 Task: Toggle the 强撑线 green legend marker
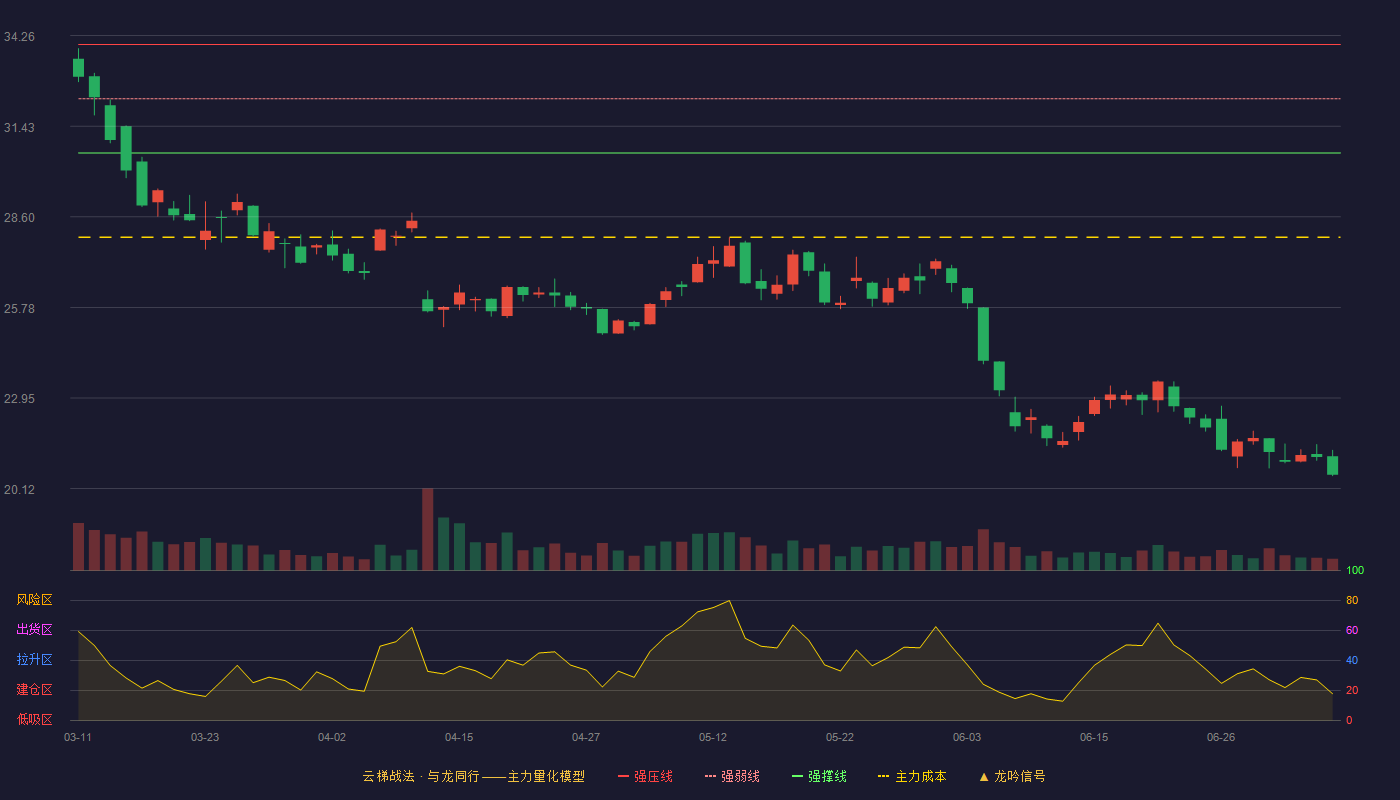click(798, 776)
